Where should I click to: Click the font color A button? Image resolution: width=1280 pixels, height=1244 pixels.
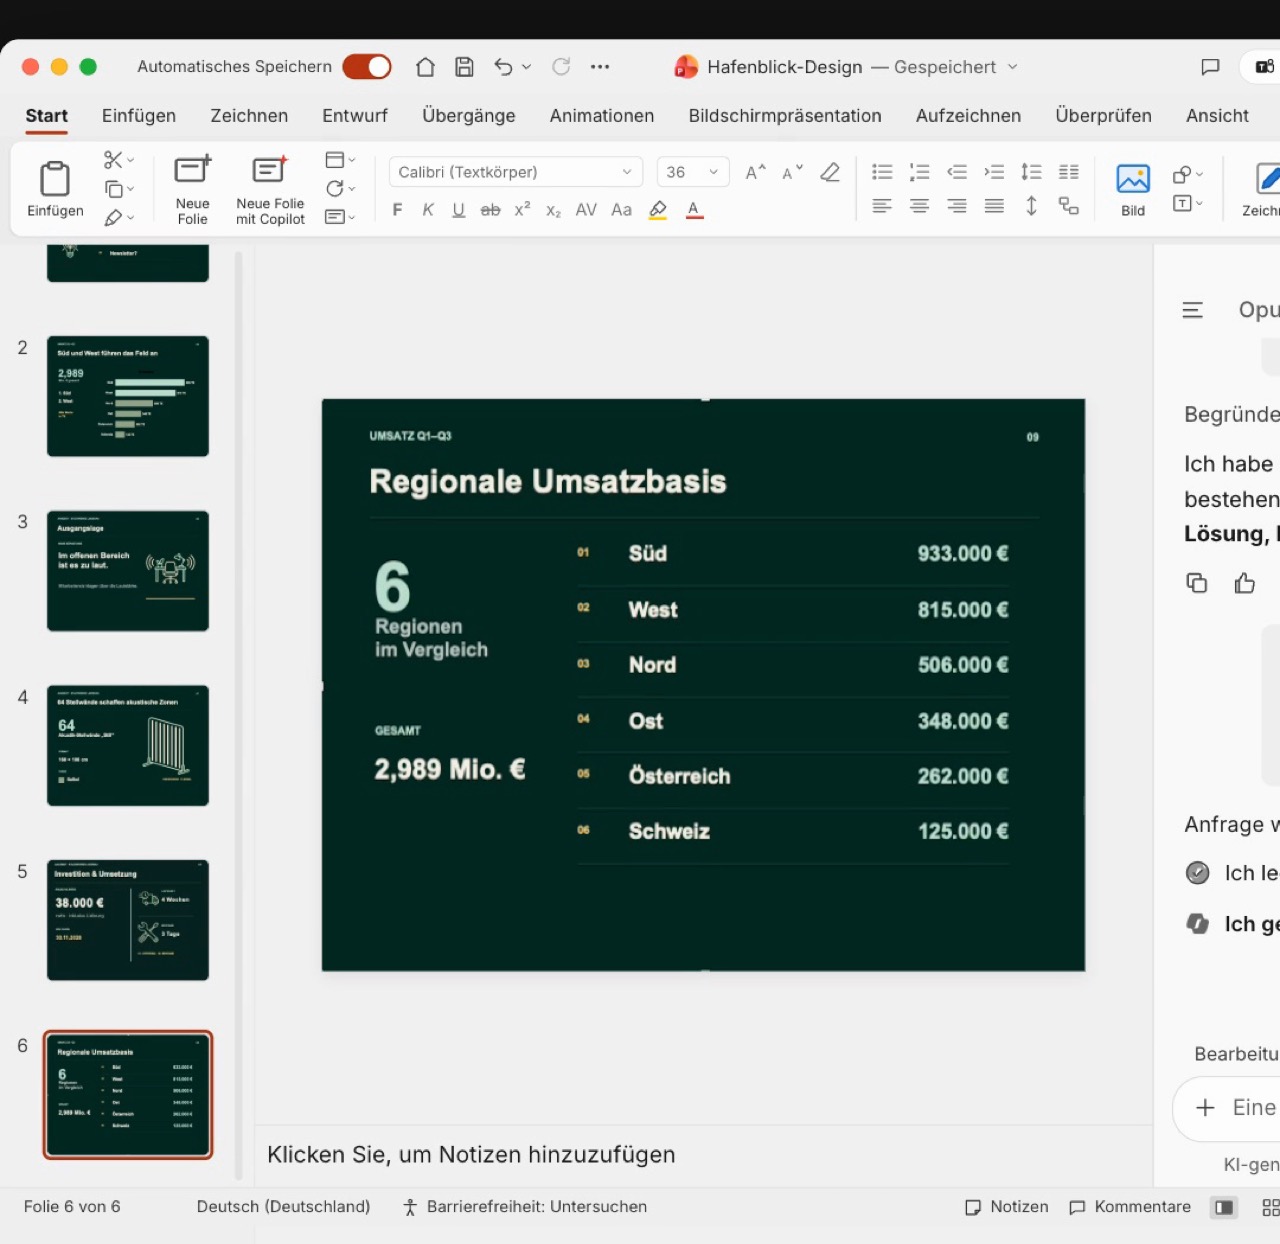point(694,210)
